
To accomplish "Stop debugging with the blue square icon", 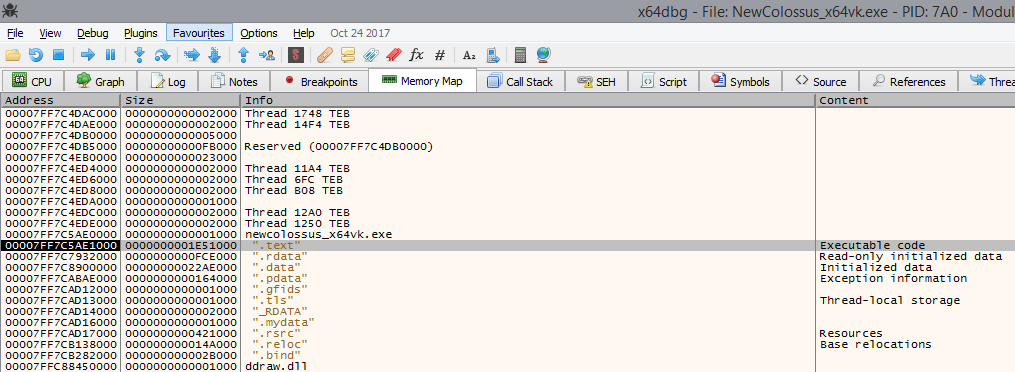I will [x=58, y=55].
